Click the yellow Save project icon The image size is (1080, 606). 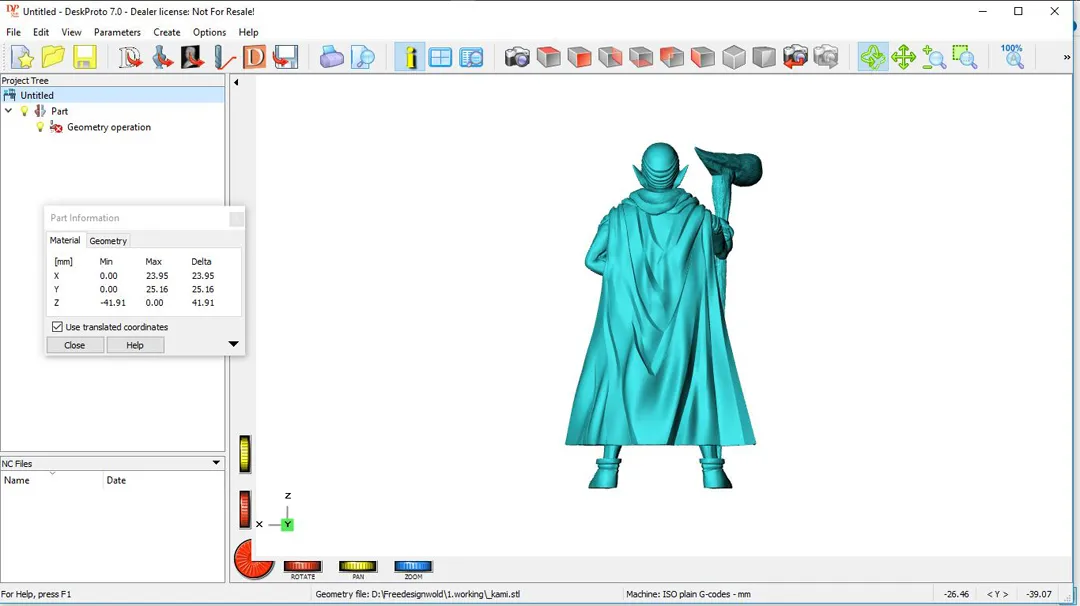[x=85, y=57]
